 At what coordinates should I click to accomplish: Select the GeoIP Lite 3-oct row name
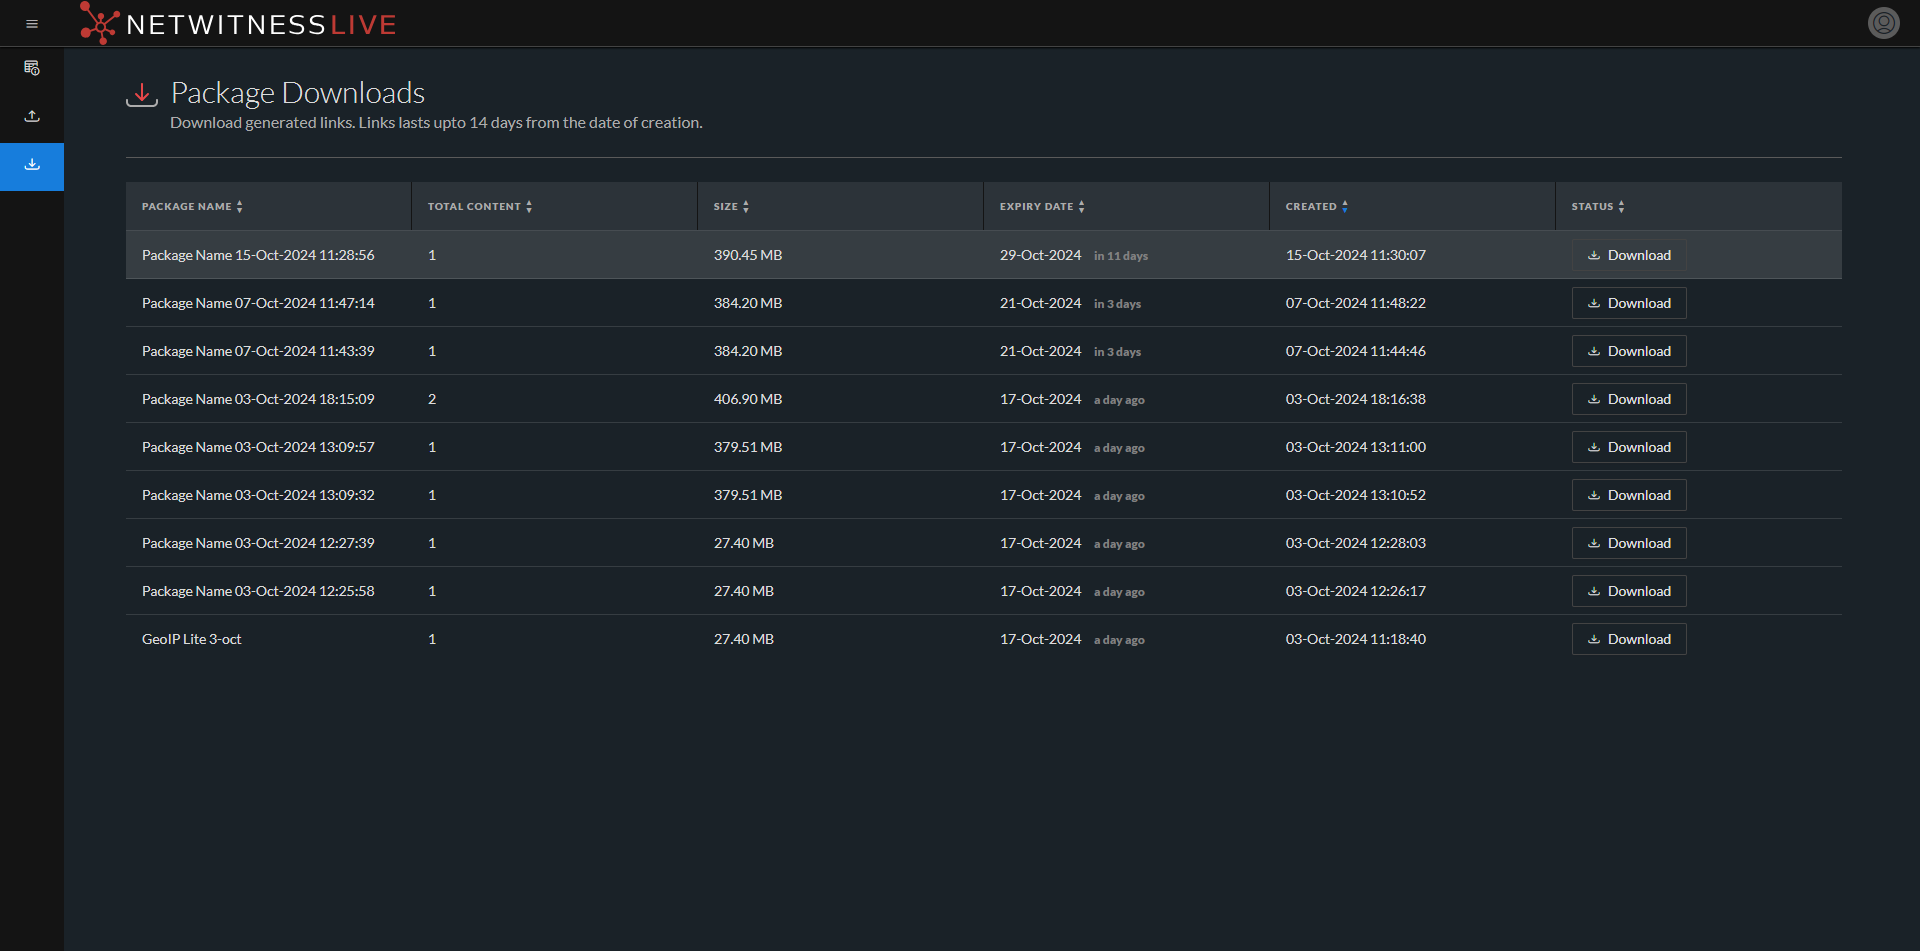(x=192, y=639)
